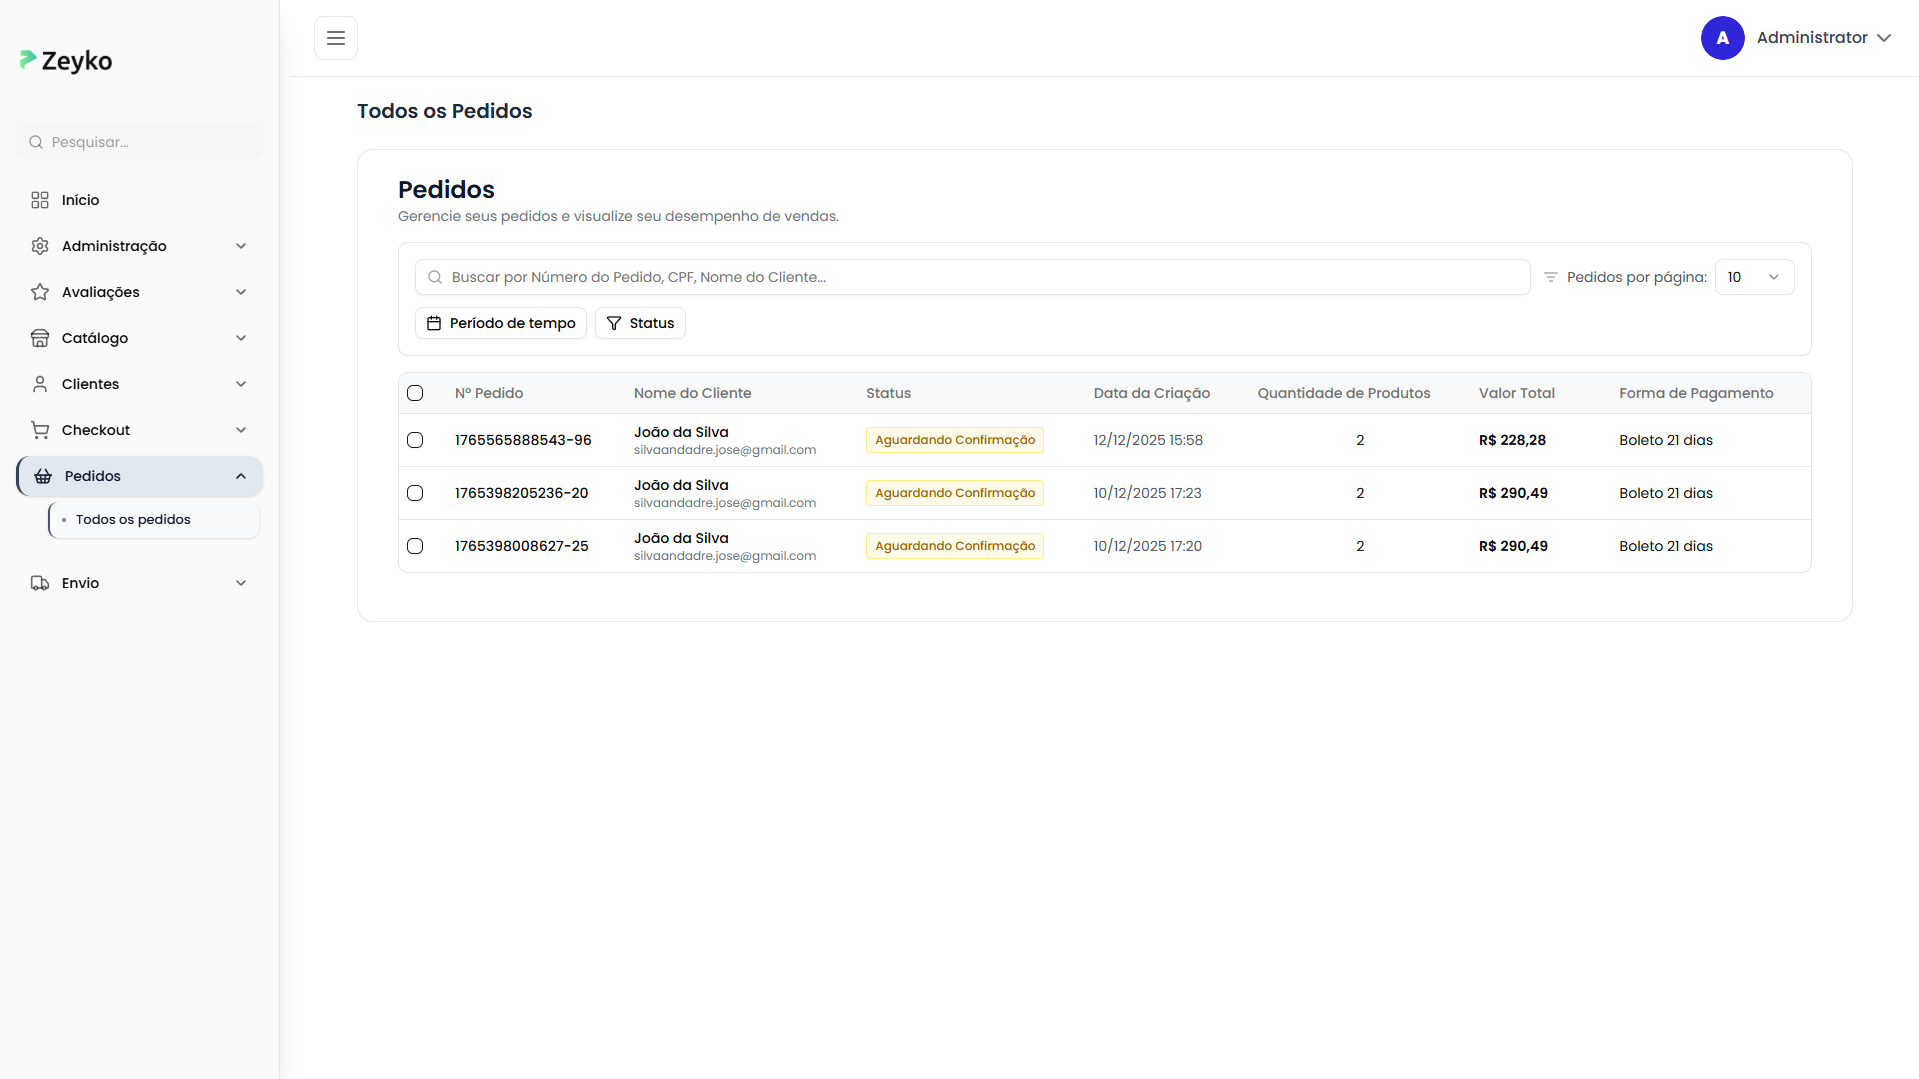Screen dimensions: 1919x1079
Task: Click the Administrator avatar circle
Action: (x=1722, y=38)
